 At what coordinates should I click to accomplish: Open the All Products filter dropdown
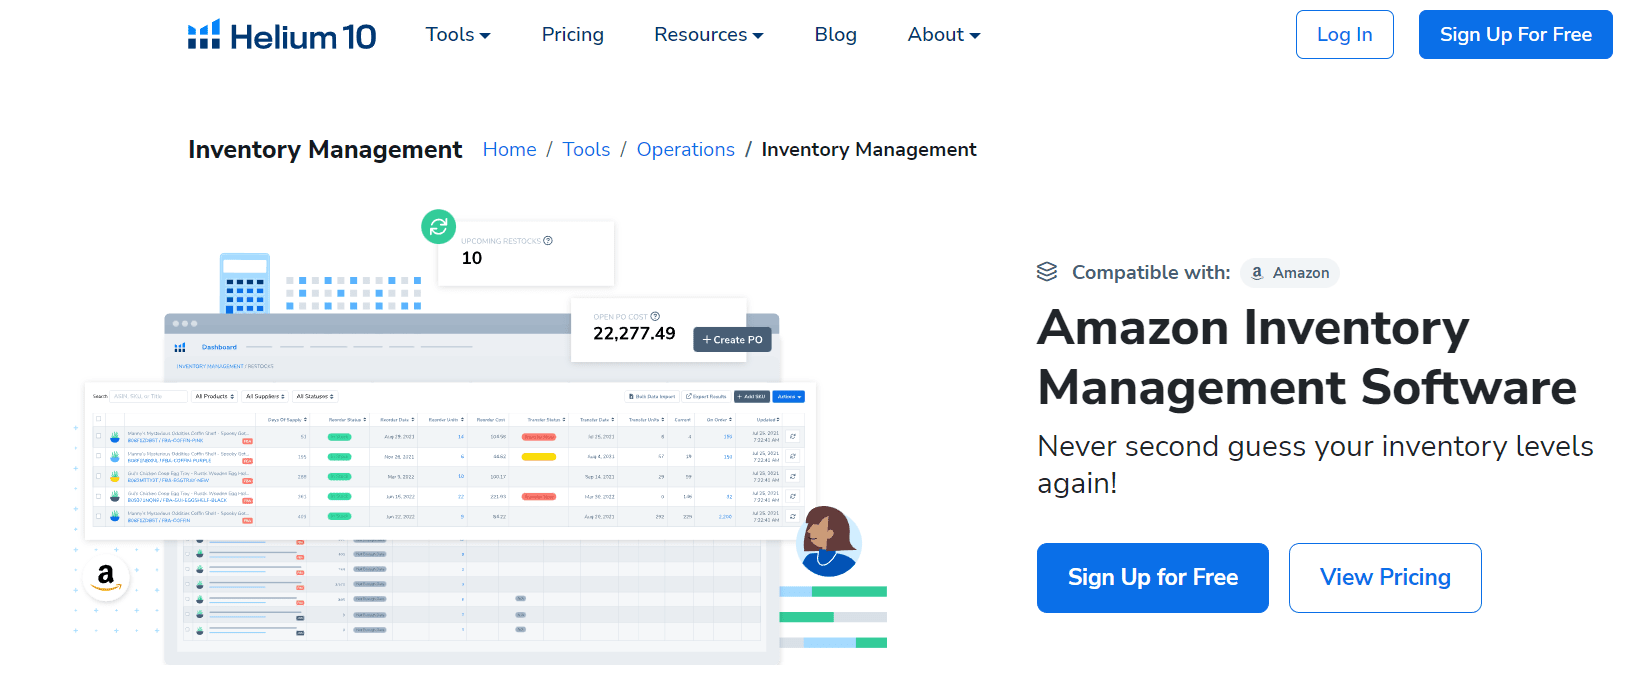pos(215,396)
